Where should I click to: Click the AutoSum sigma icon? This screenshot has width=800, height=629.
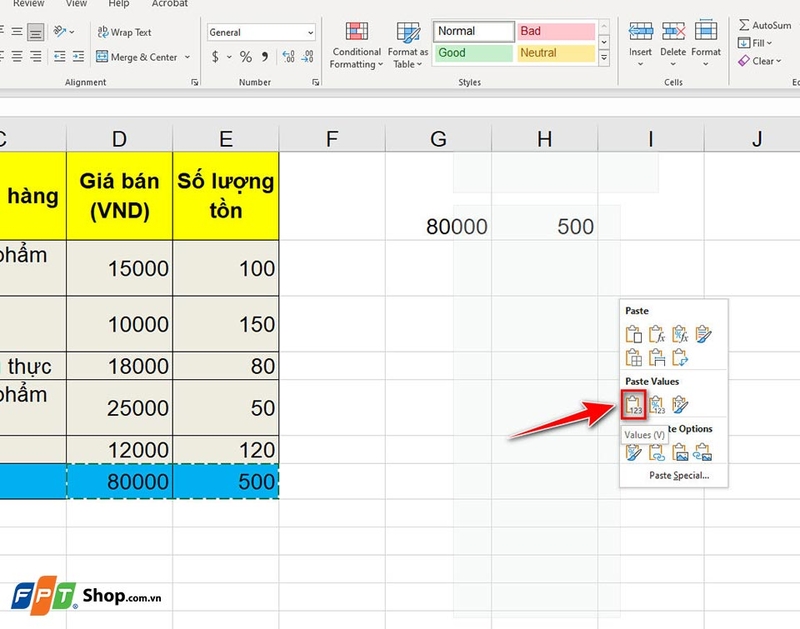(745, 25)
